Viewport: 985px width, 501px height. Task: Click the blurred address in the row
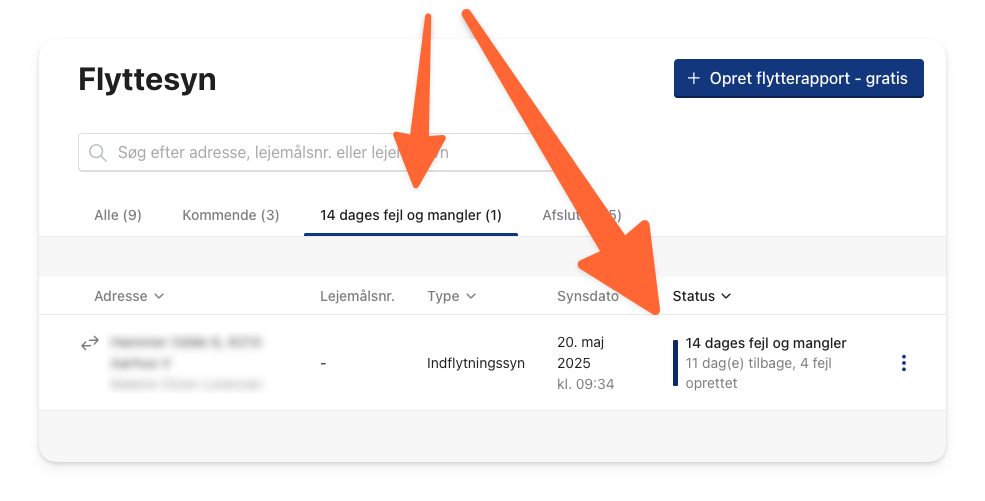[186, 353]
